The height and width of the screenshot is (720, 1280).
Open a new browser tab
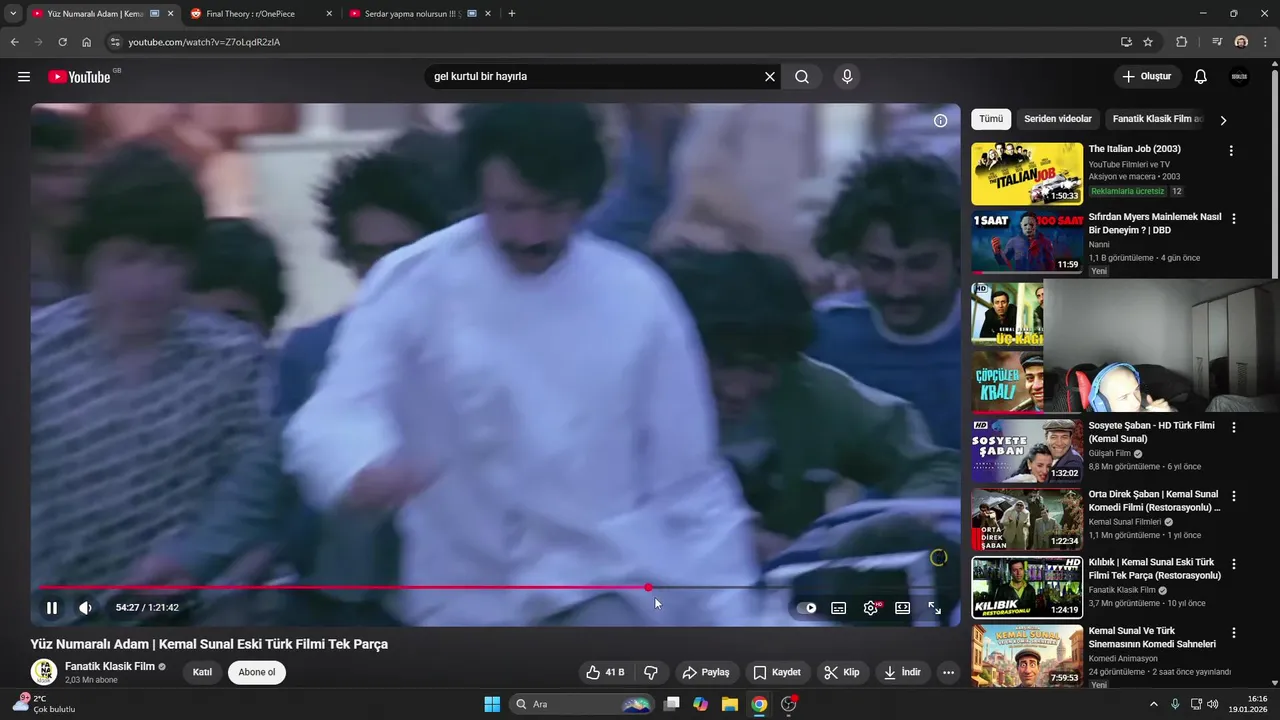(x=512, y=14)
